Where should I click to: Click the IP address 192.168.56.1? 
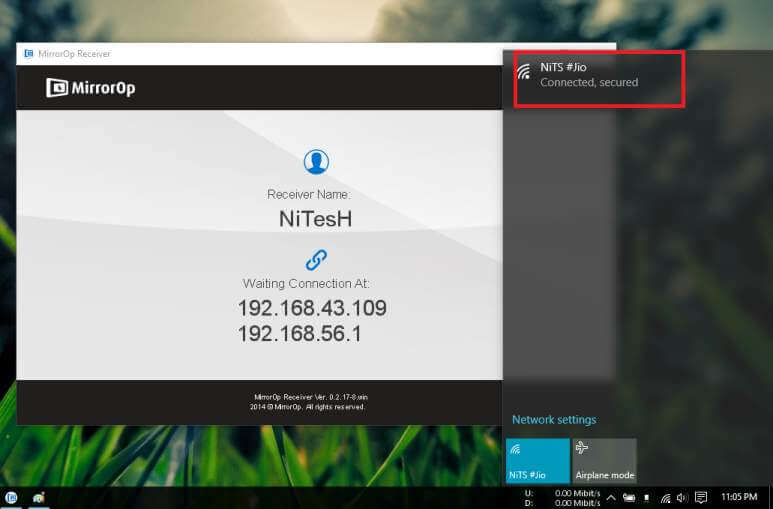click(x=299, y=333)
